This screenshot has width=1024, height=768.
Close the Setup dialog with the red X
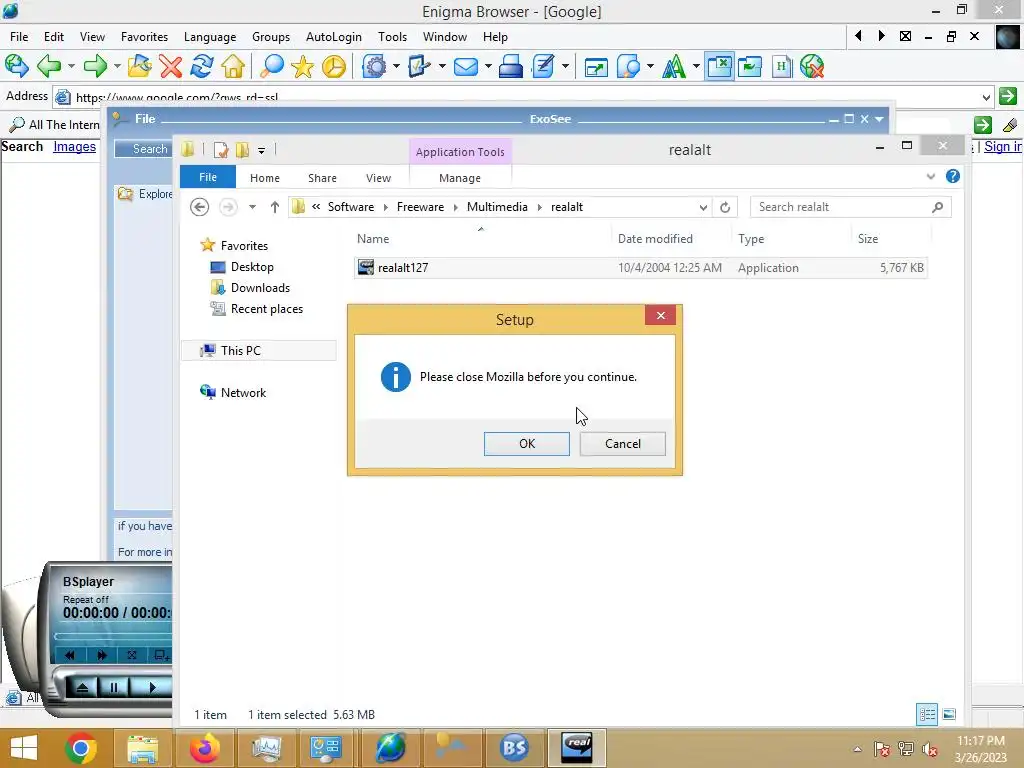pyautogui.click(x=660, y=315)
